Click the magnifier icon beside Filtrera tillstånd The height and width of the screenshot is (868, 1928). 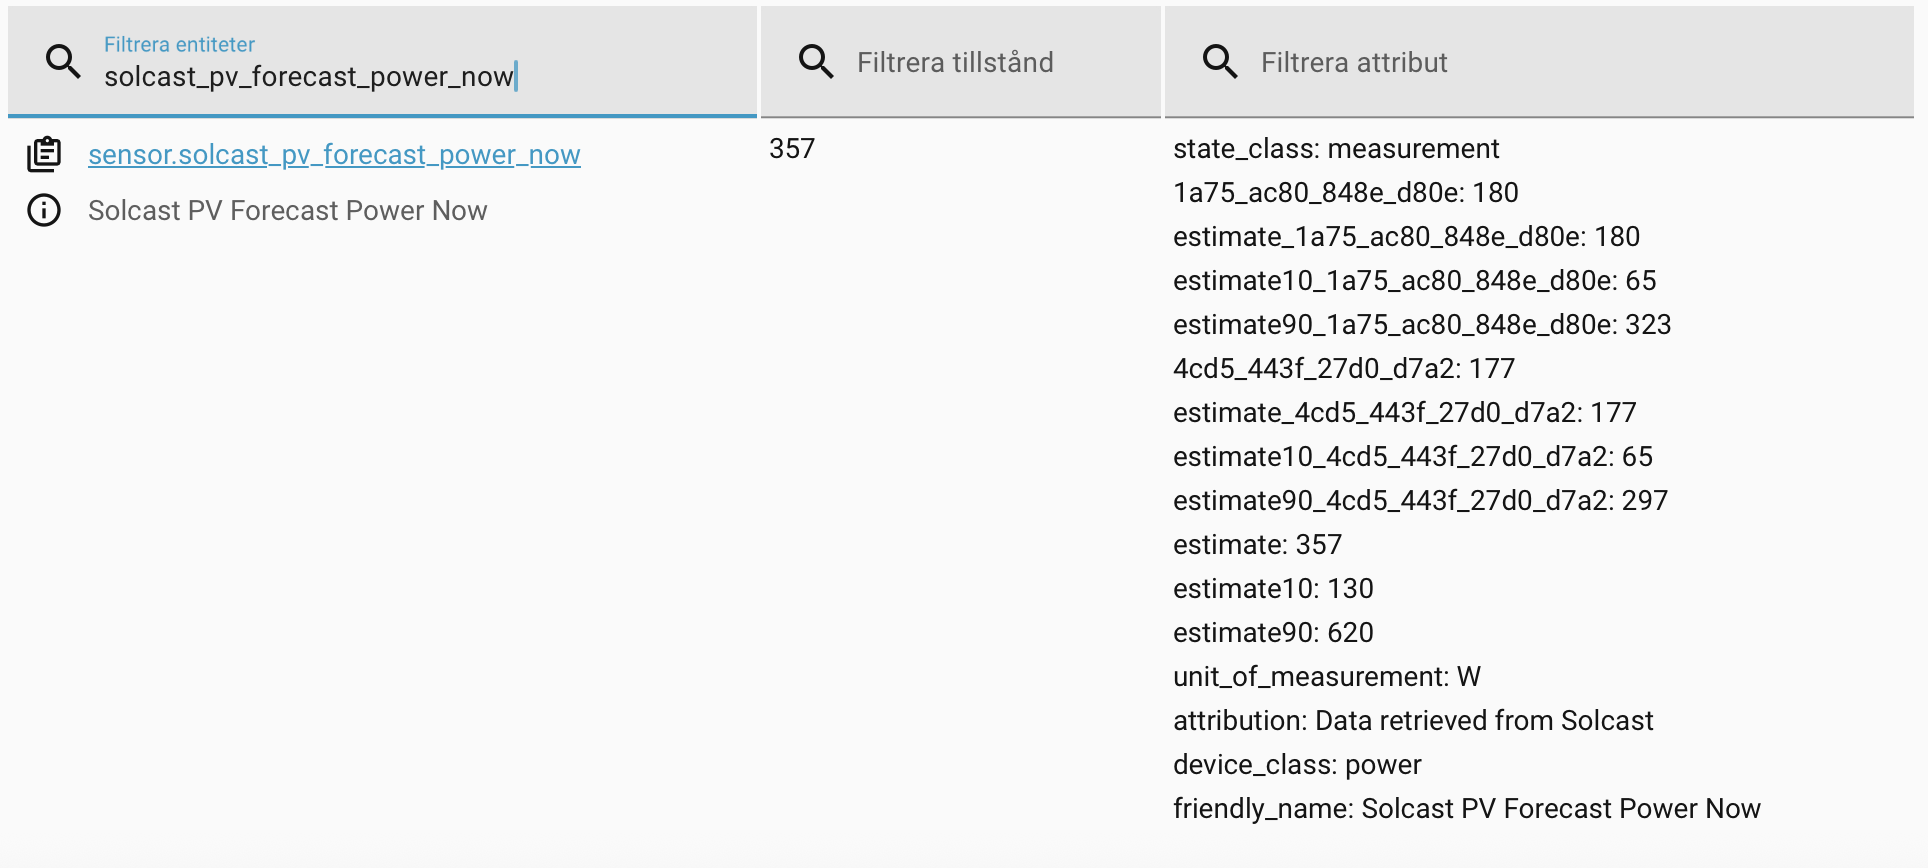coord(816,62)
